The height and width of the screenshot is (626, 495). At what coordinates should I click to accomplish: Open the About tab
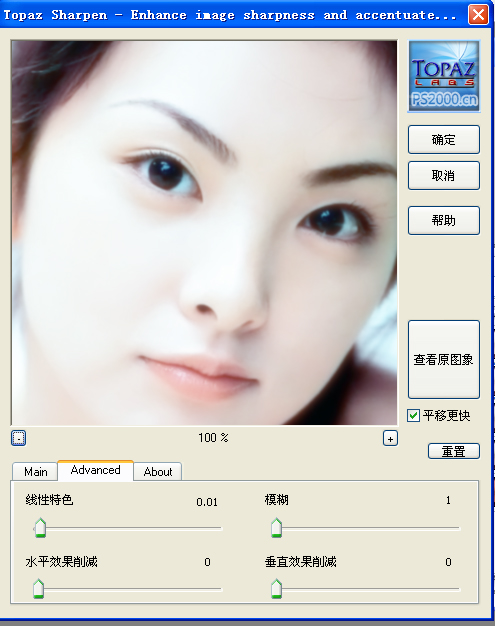coord(158,471)
